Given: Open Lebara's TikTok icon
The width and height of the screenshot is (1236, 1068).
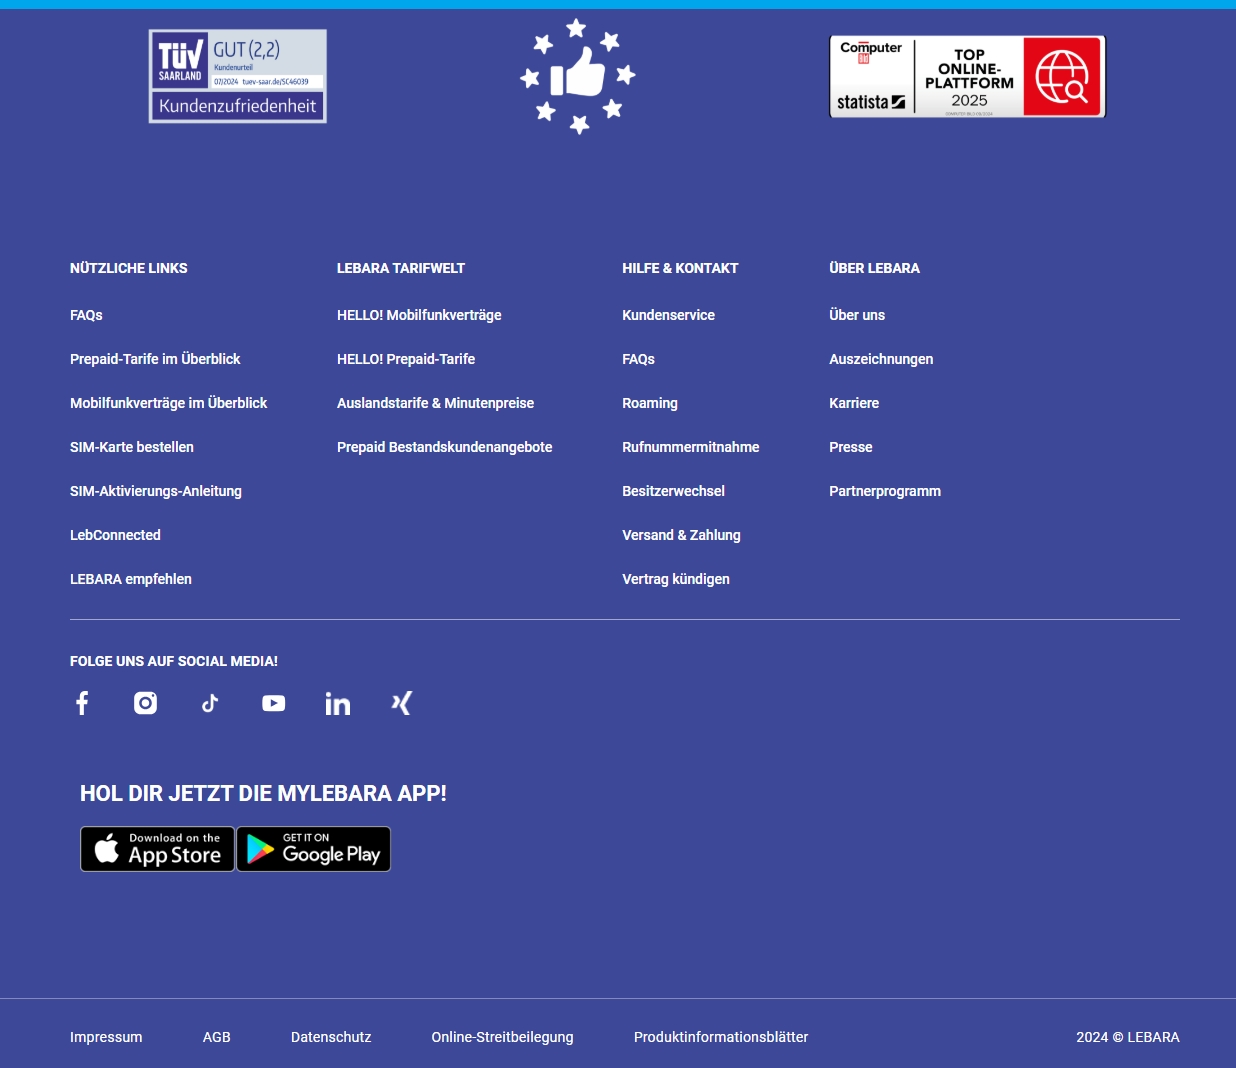Looking at the screenshot, I should pyautogui.click(x=210, y=703).
